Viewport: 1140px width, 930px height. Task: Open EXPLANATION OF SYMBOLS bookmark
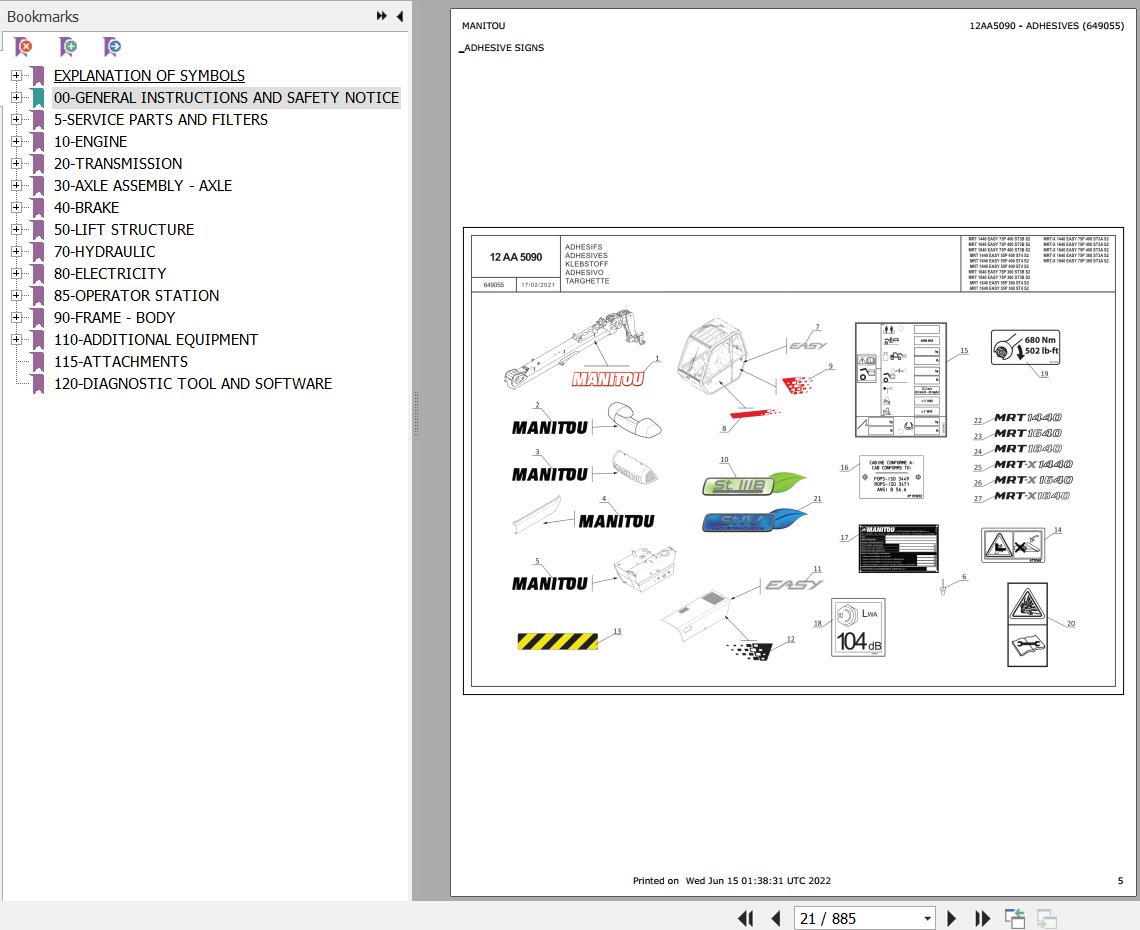point(148,75)
